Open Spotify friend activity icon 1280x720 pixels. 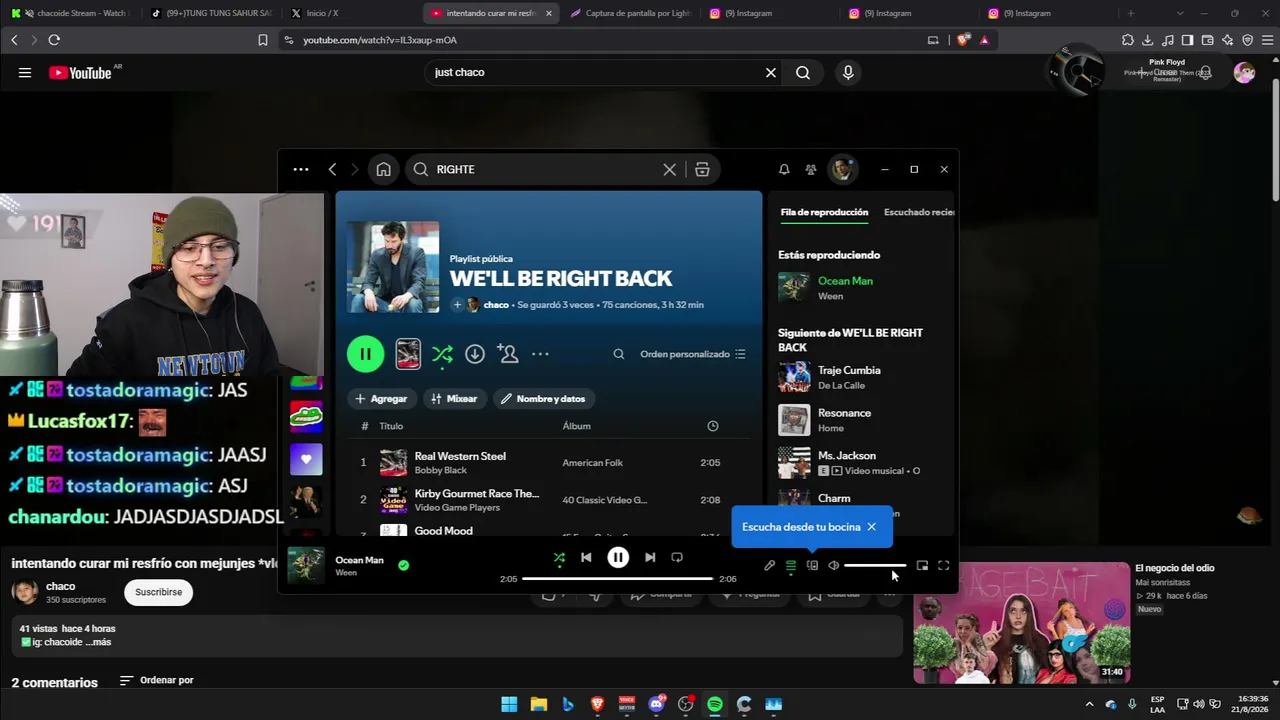811,169
